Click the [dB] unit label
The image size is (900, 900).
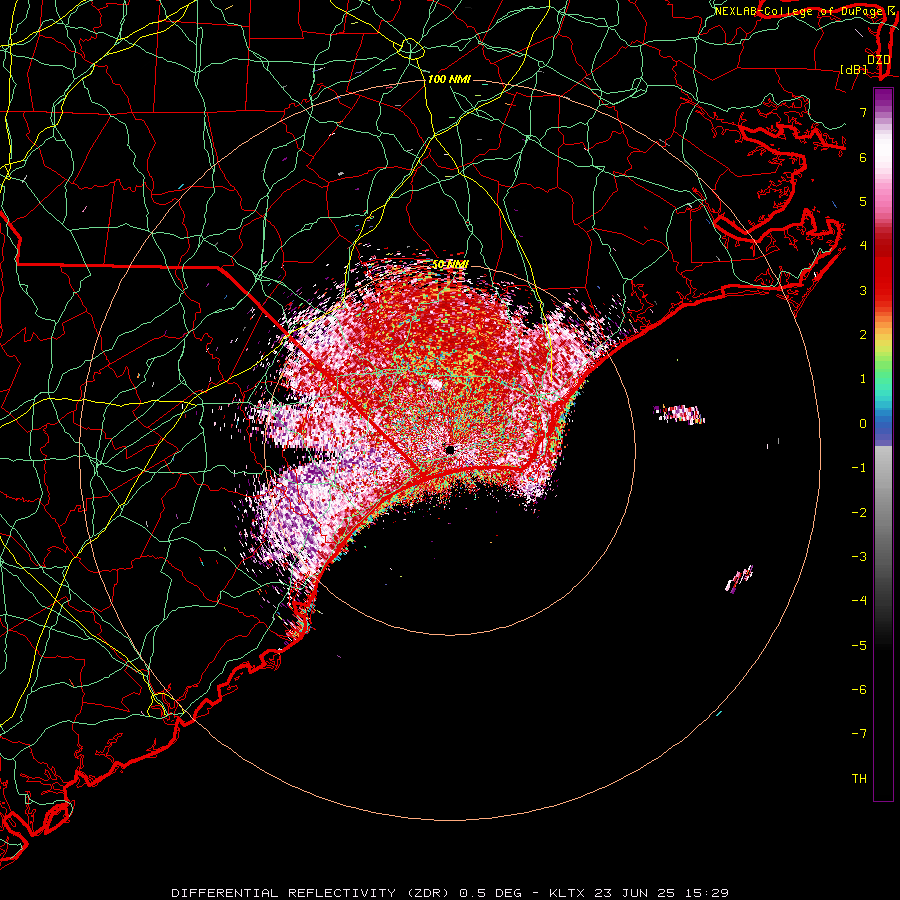854,69
